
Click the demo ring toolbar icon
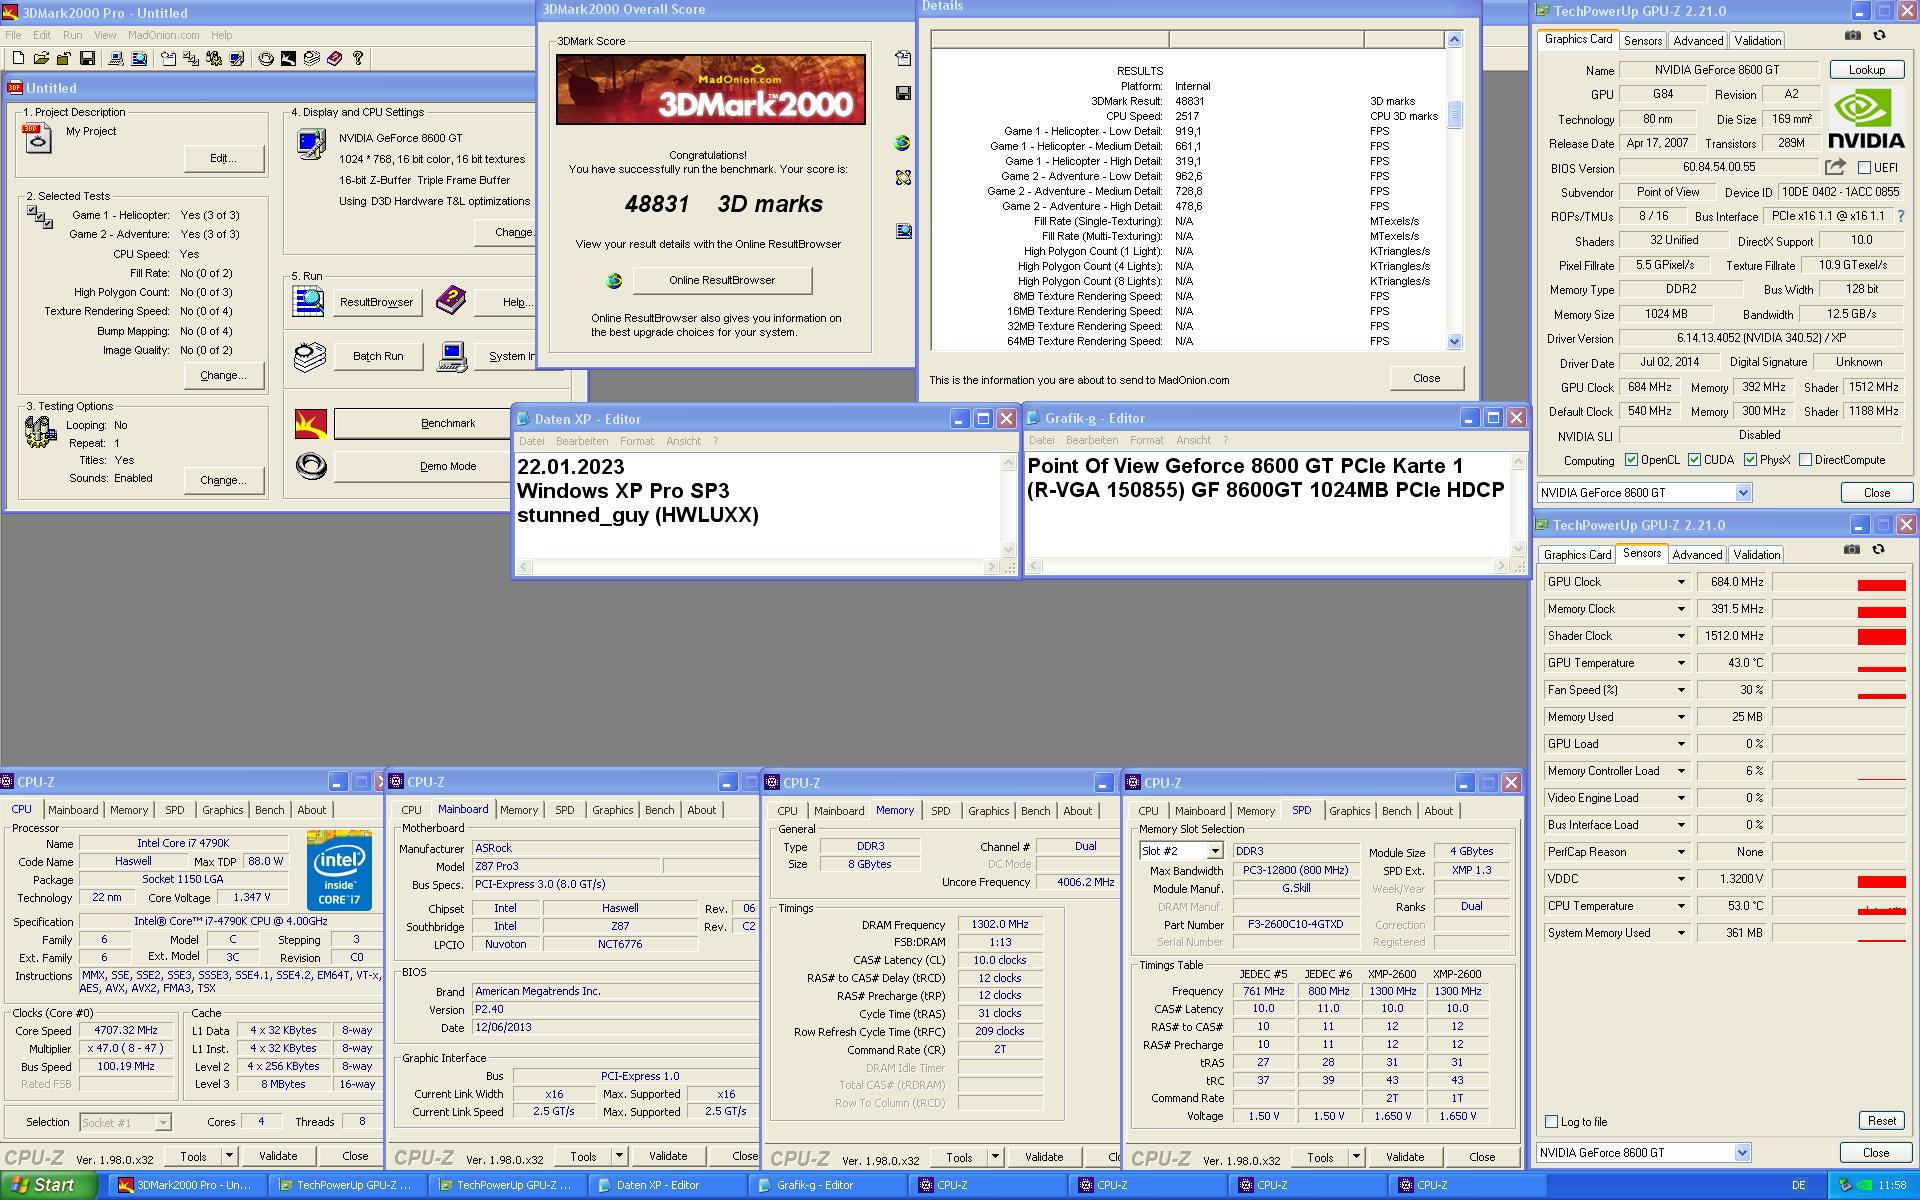tap(266, 58)
